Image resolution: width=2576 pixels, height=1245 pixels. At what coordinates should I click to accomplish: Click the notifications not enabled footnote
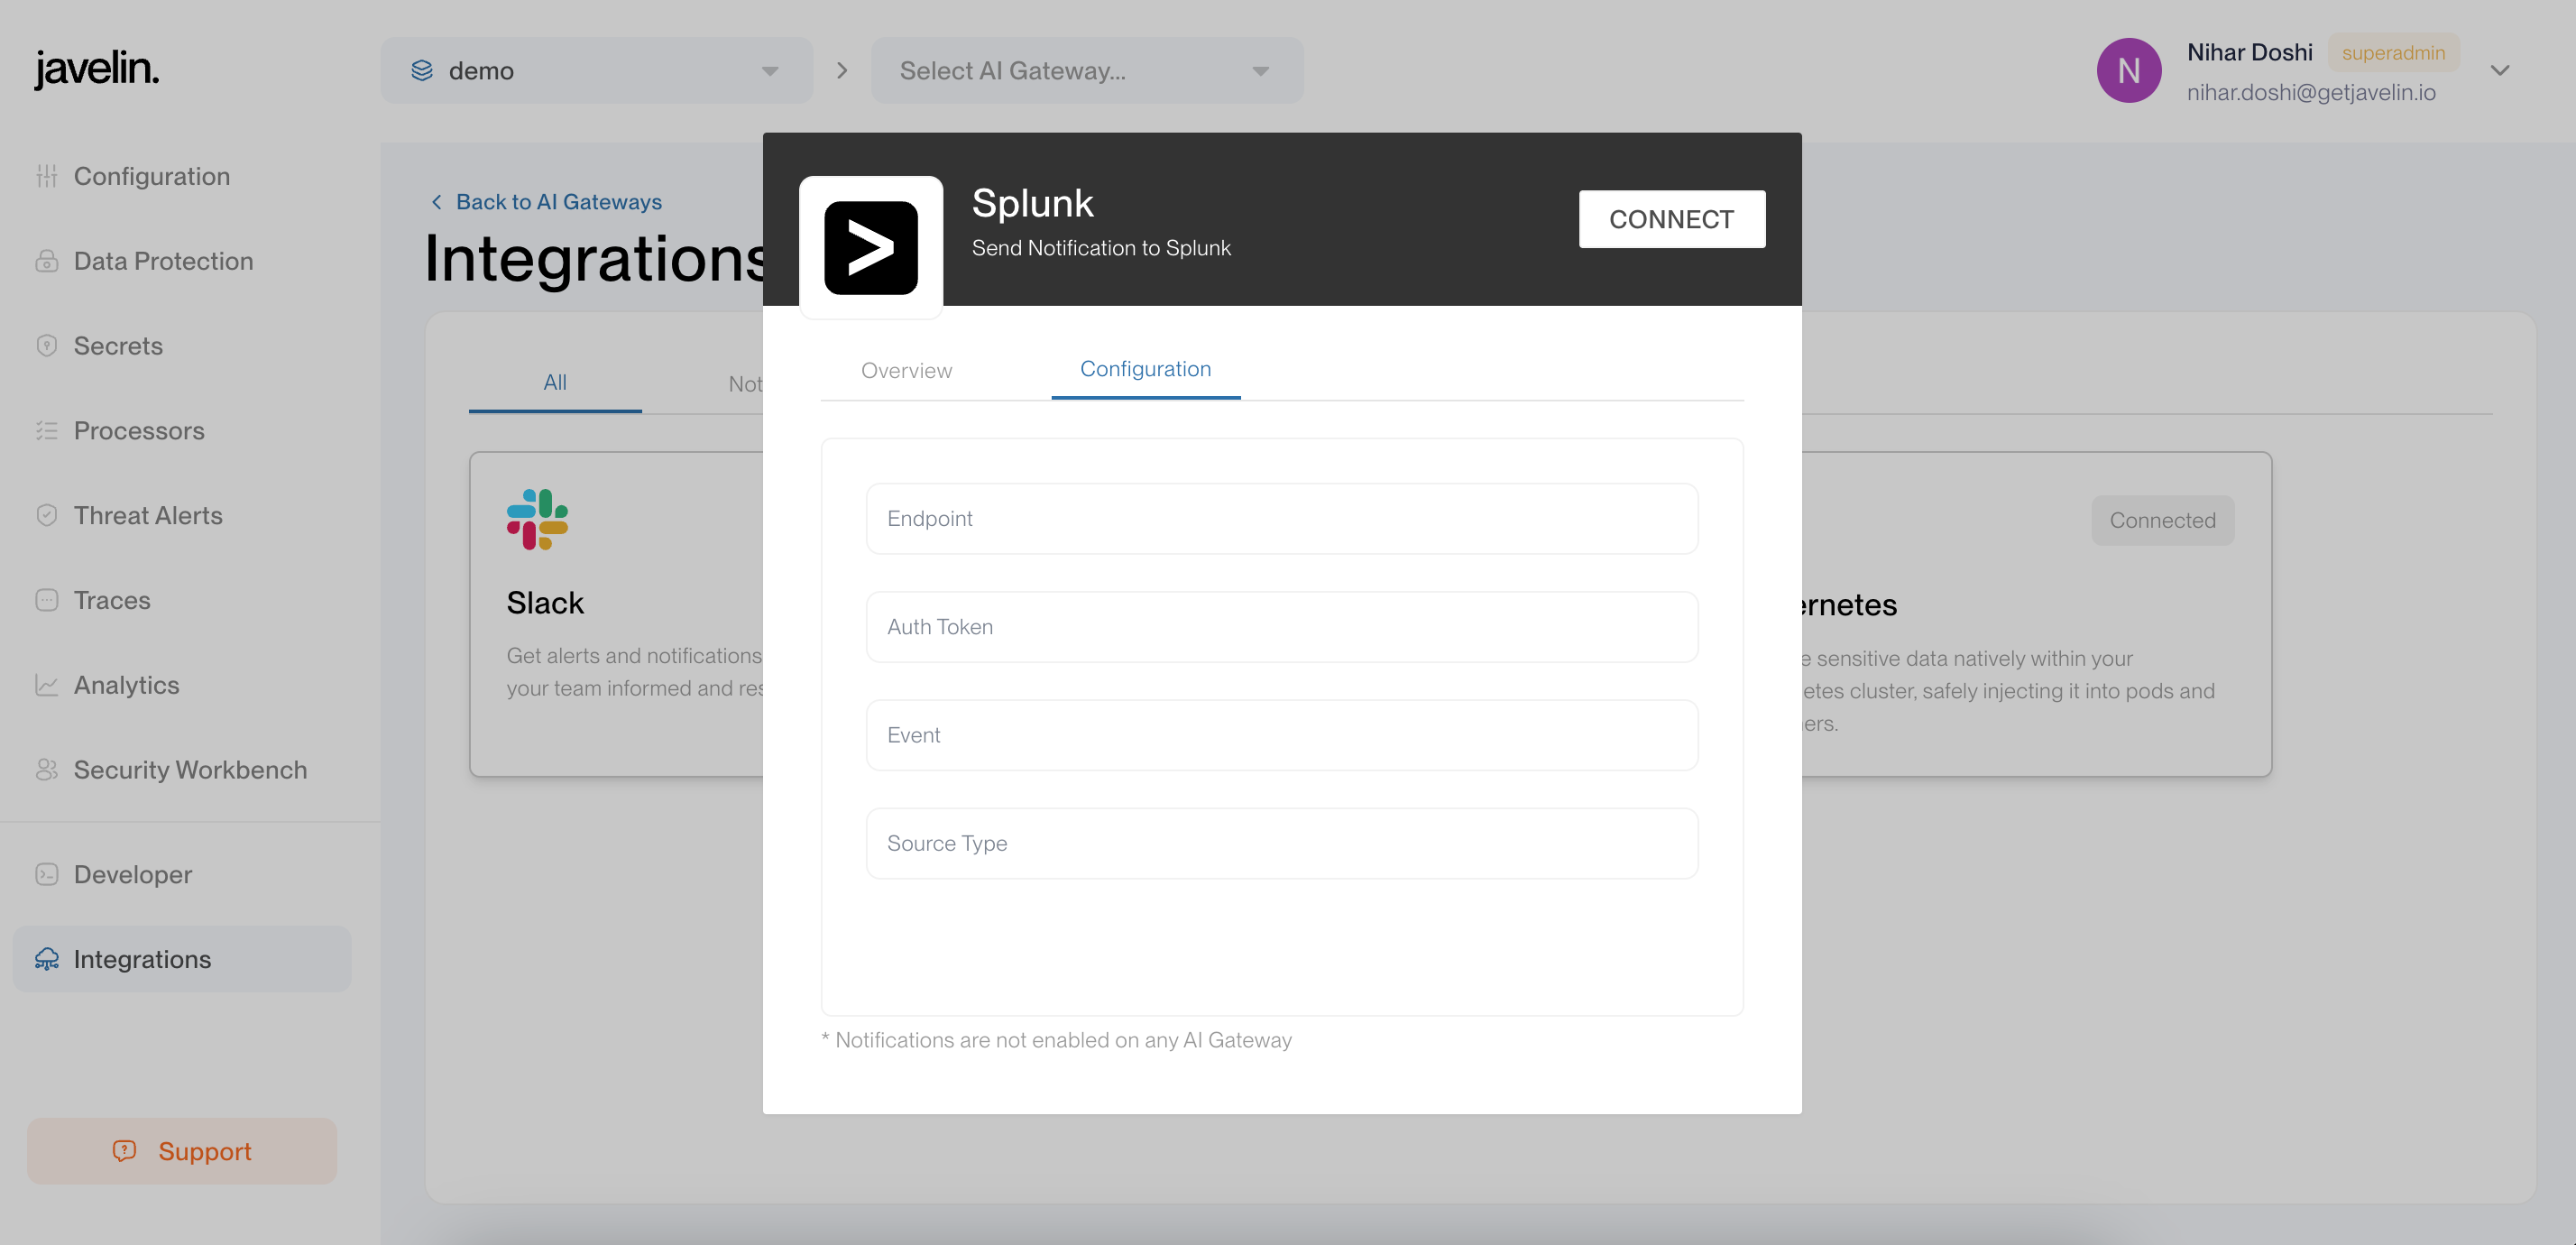pos(1056,1040)
